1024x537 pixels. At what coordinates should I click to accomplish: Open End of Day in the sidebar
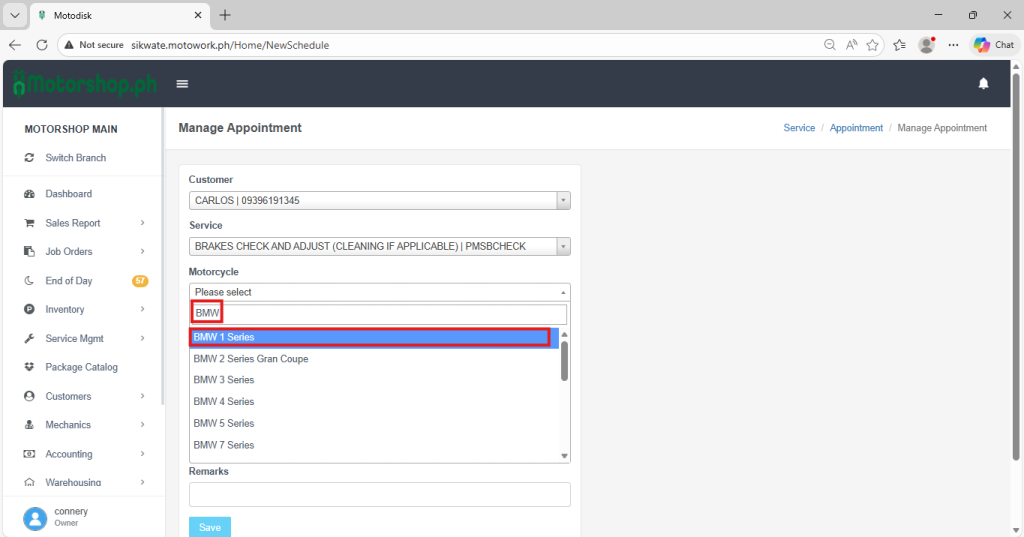(x=68, y=281)
